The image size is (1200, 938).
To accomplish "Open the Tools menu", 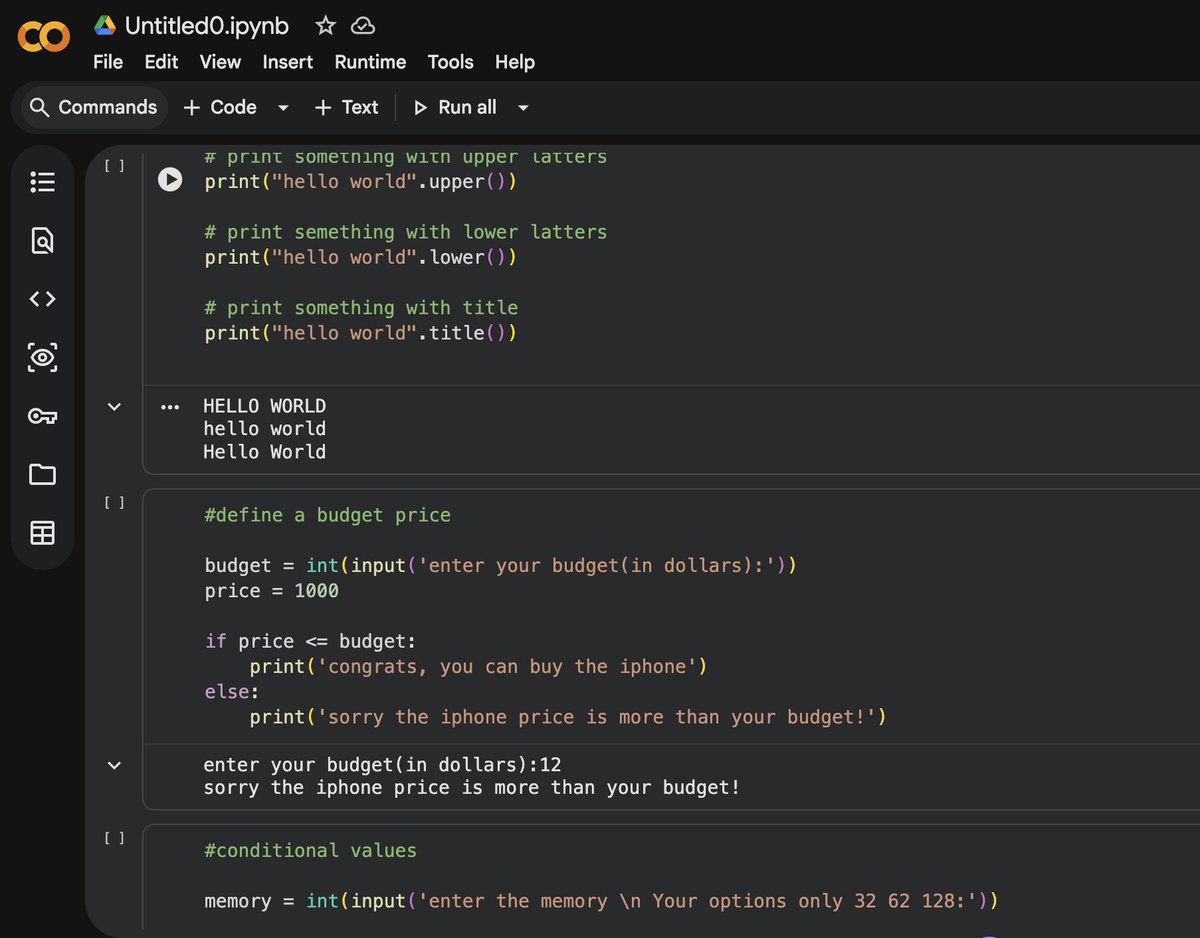I will (450, 62).
